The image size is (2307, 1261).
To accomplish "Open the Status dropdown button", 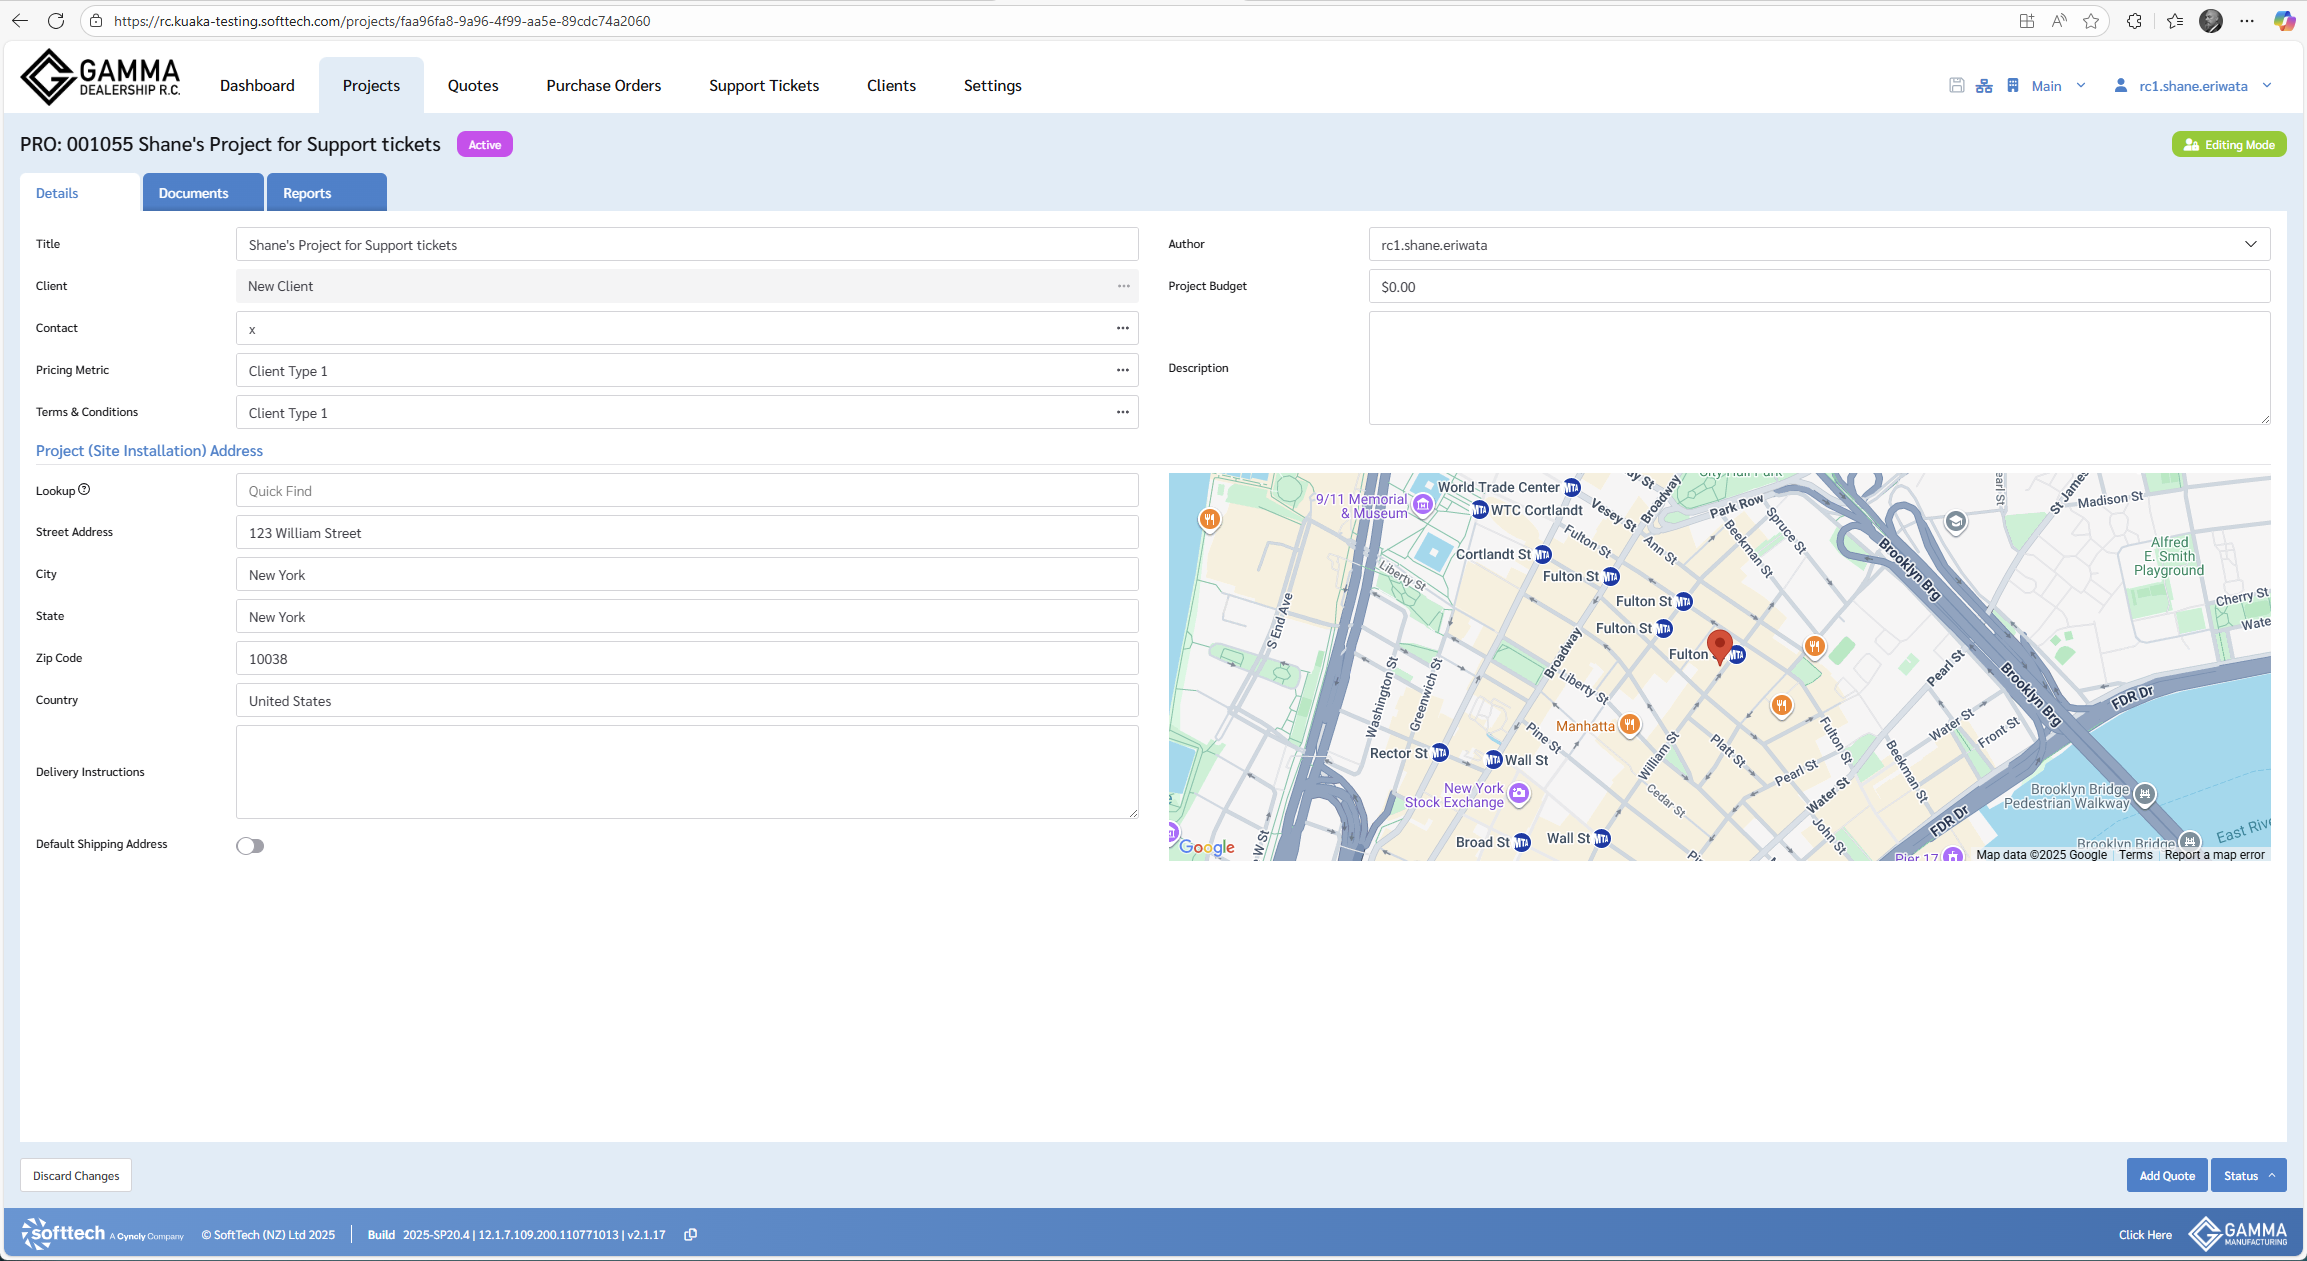I will [2248, 1176].
